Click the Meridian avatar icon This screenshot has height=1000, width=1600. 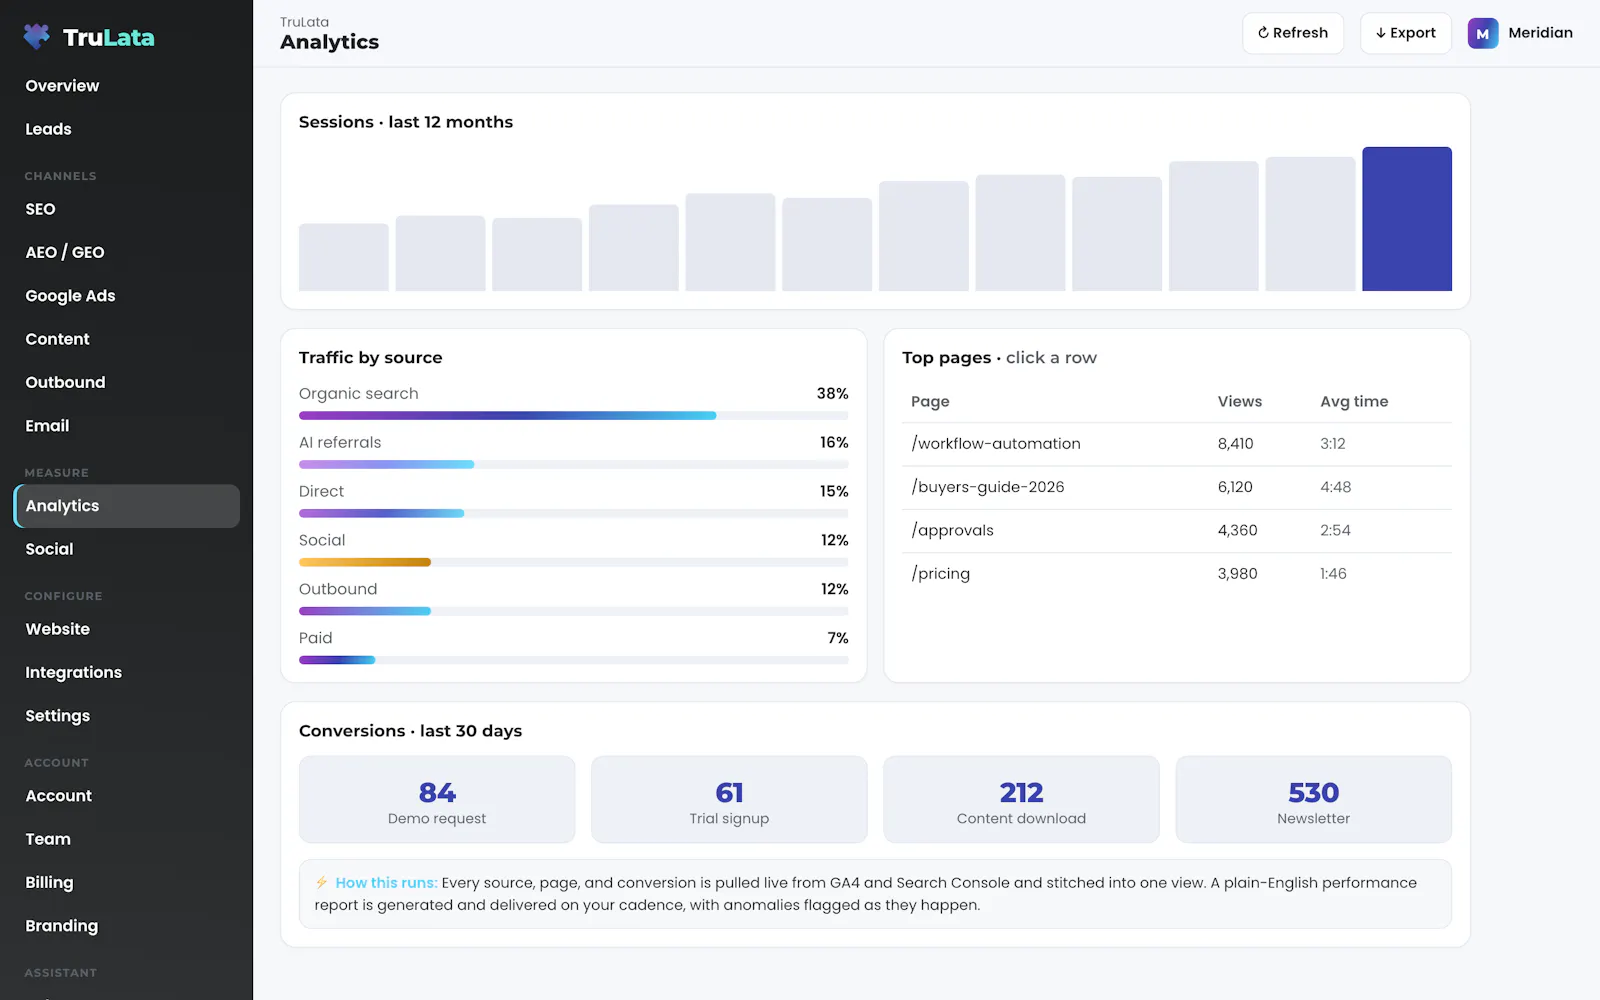pyautogui.click(x=1483, y=33)
